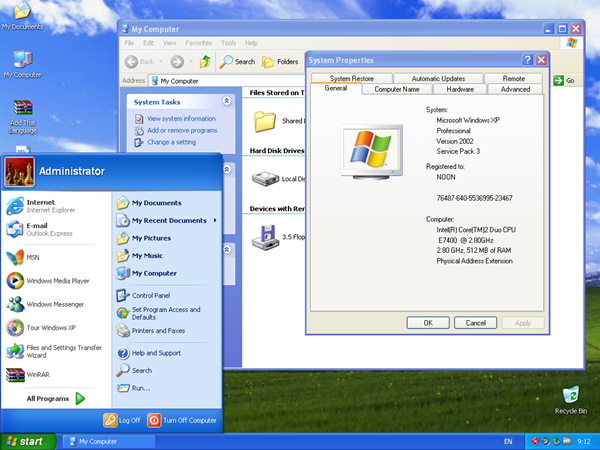The height and width of the screenshot is (450, 600).
Task: Launch Outlook Express E-mail entry
Action: pos(39,229)
